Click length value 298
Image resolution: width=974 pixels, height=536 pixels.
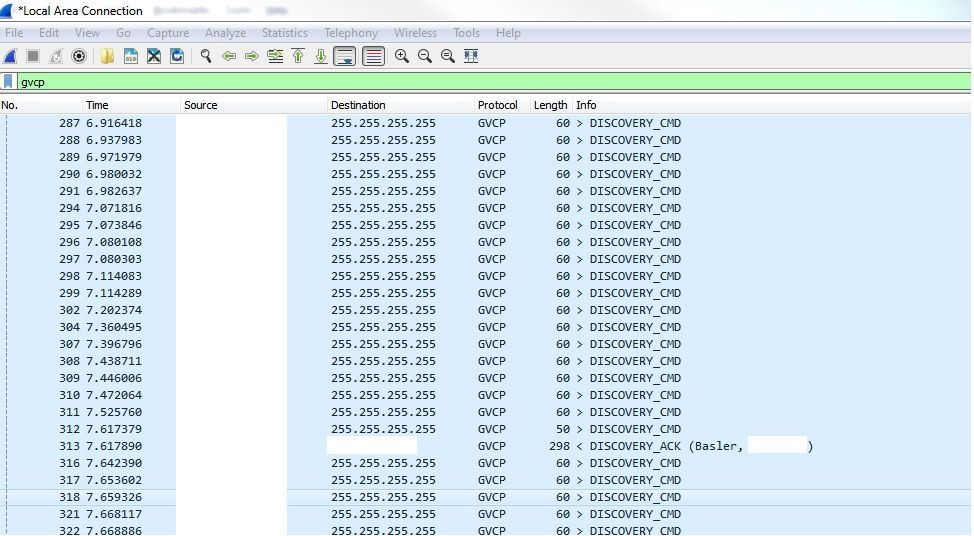pos(559,446)
